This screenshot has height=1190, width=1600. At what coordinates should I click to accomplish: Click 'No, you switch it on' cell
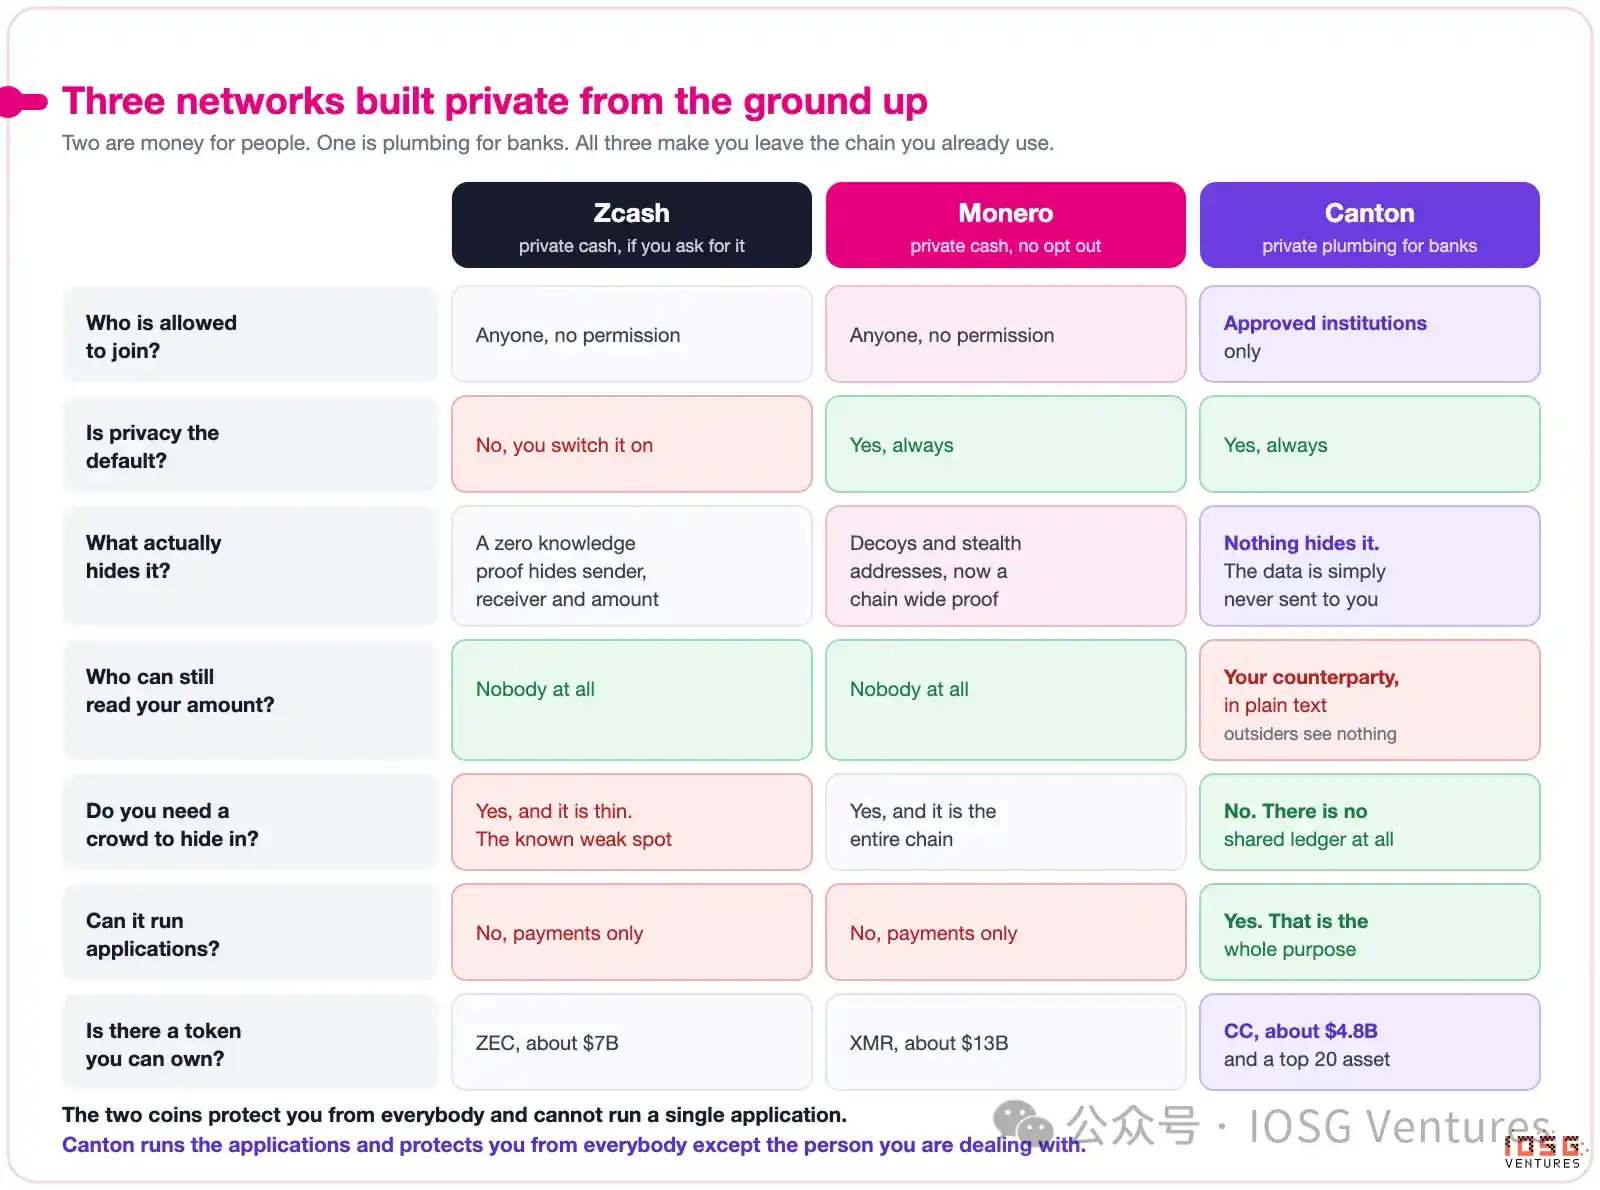coord(631,444)
